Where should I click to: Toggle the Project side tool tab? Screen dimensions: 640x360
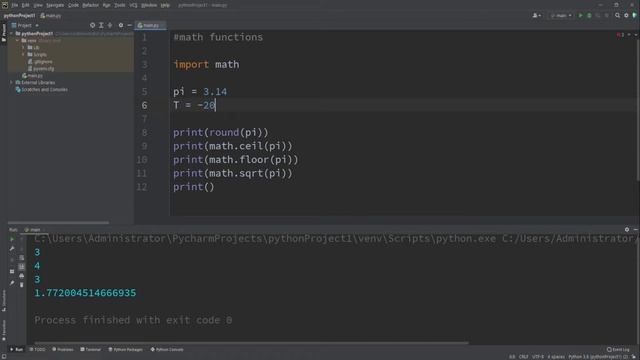click(x=4, y=33)
